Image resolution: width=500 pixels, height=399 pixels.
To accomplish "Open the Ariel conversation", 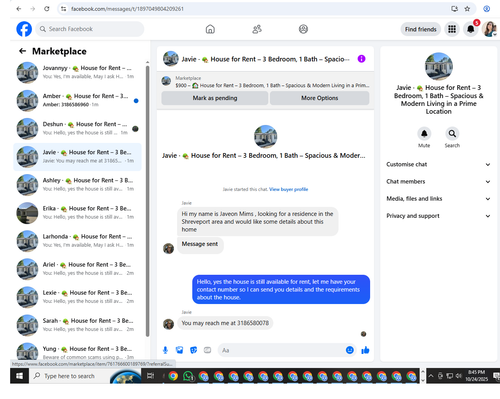I will [x=77, y=269].
